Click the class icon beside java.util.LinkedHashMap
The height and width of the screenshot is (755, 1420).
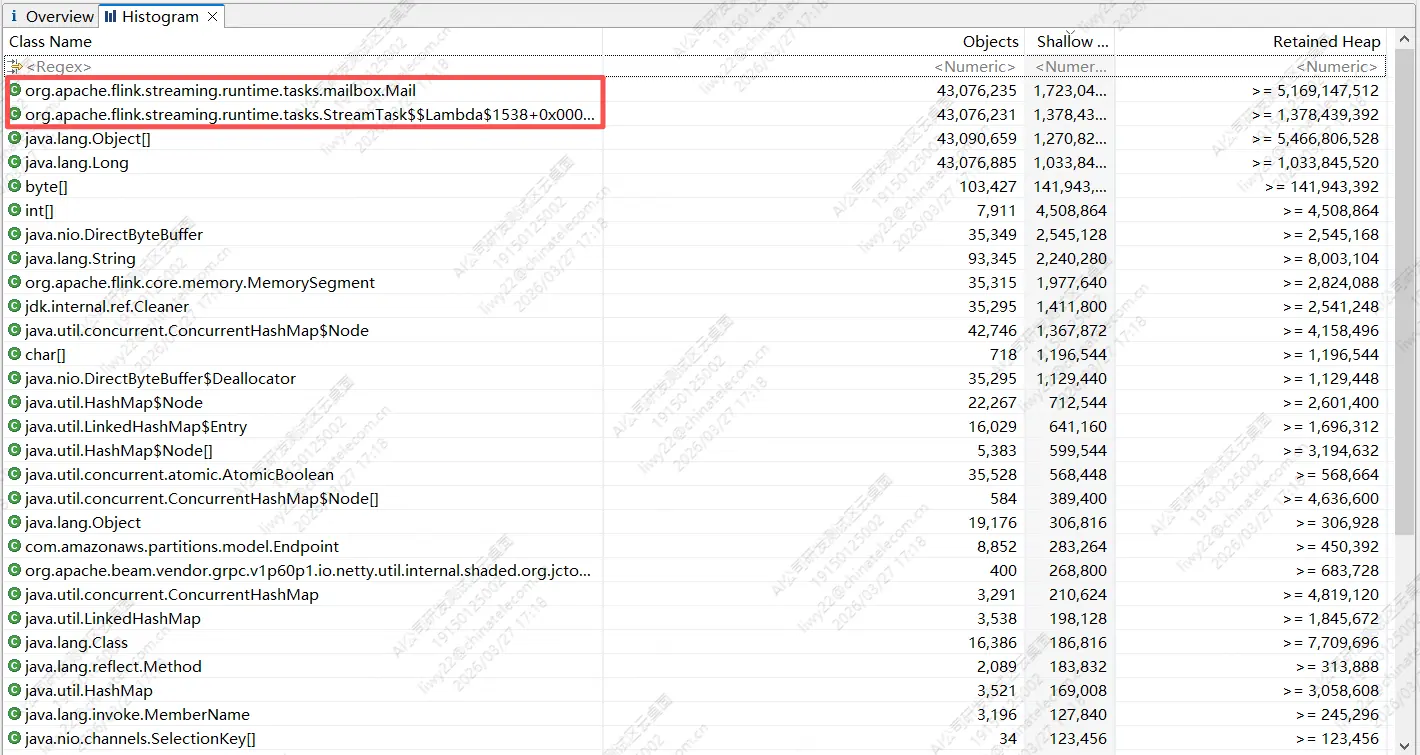15,618
